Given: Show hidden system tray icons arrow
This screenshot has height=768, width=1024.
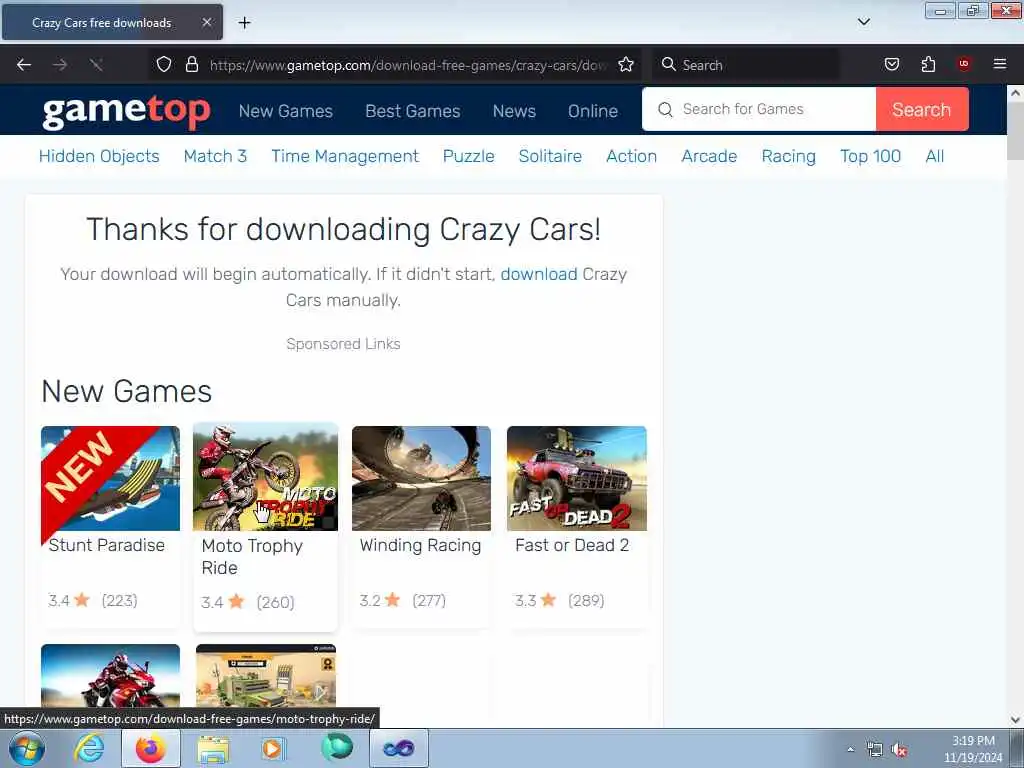Looking at the screenshot, I should point(850,750).
